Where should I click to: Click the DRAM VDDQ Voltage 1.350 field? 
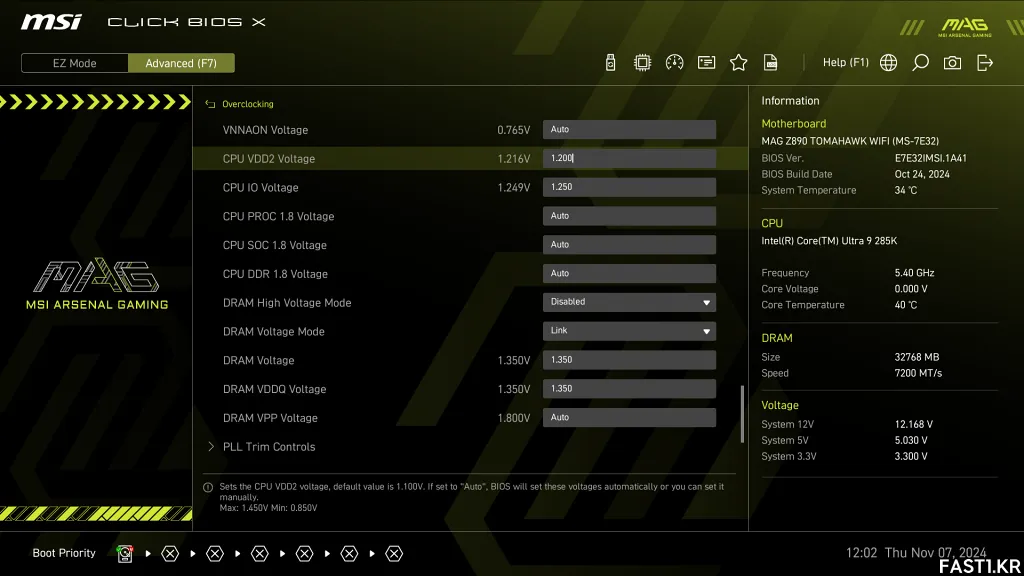pyautogui.click(x=629, y=389)
